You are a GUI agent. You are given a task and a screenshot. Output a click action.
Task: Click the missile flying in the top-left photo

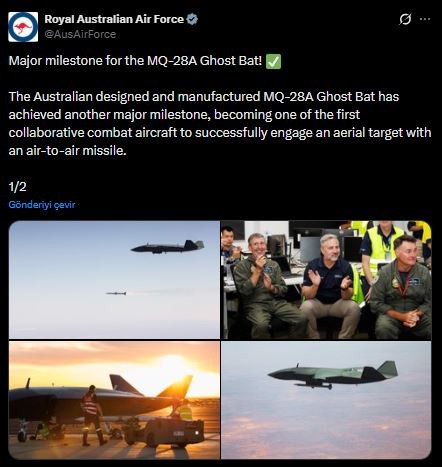[116, 293]
